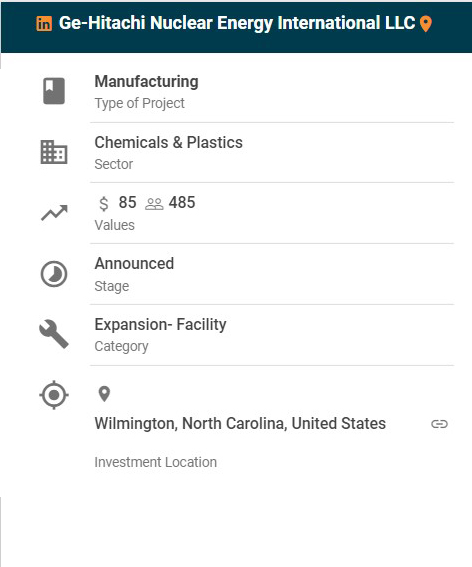Select the Chemicals & Plastics sector entry
The height and width of the screenshot is (567, 472).
[169, 142]
